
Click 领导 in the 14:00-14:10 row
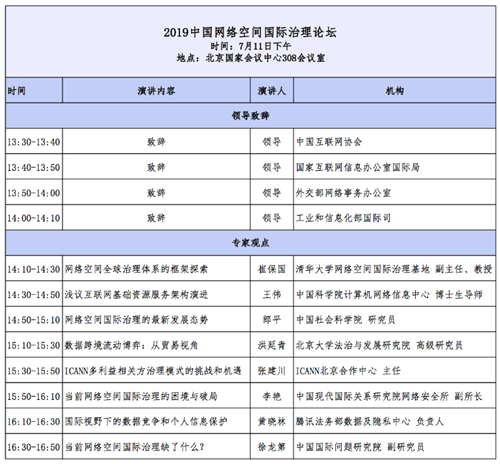(x=272, y=218)
